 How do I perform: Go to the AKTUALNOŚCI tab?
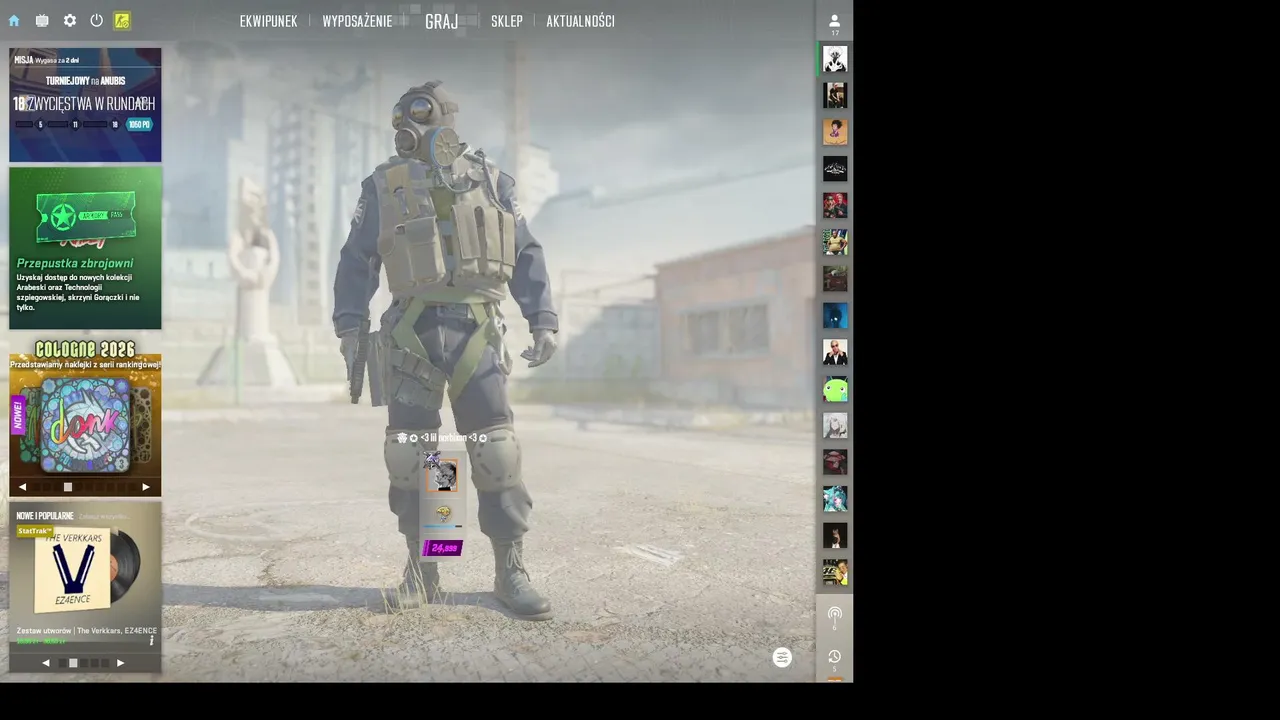pos(580,21)
